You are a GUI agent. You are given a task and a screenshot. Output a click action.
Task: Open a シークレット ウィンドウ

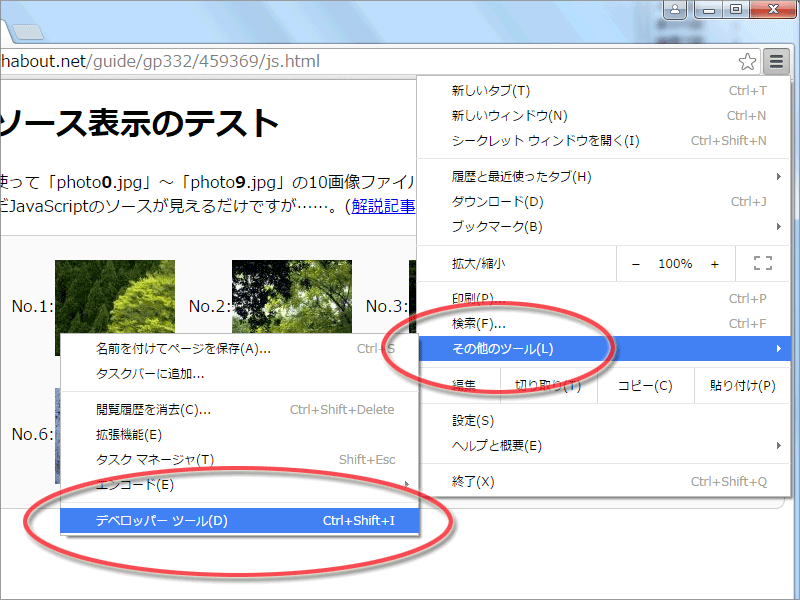click(520, 140)
